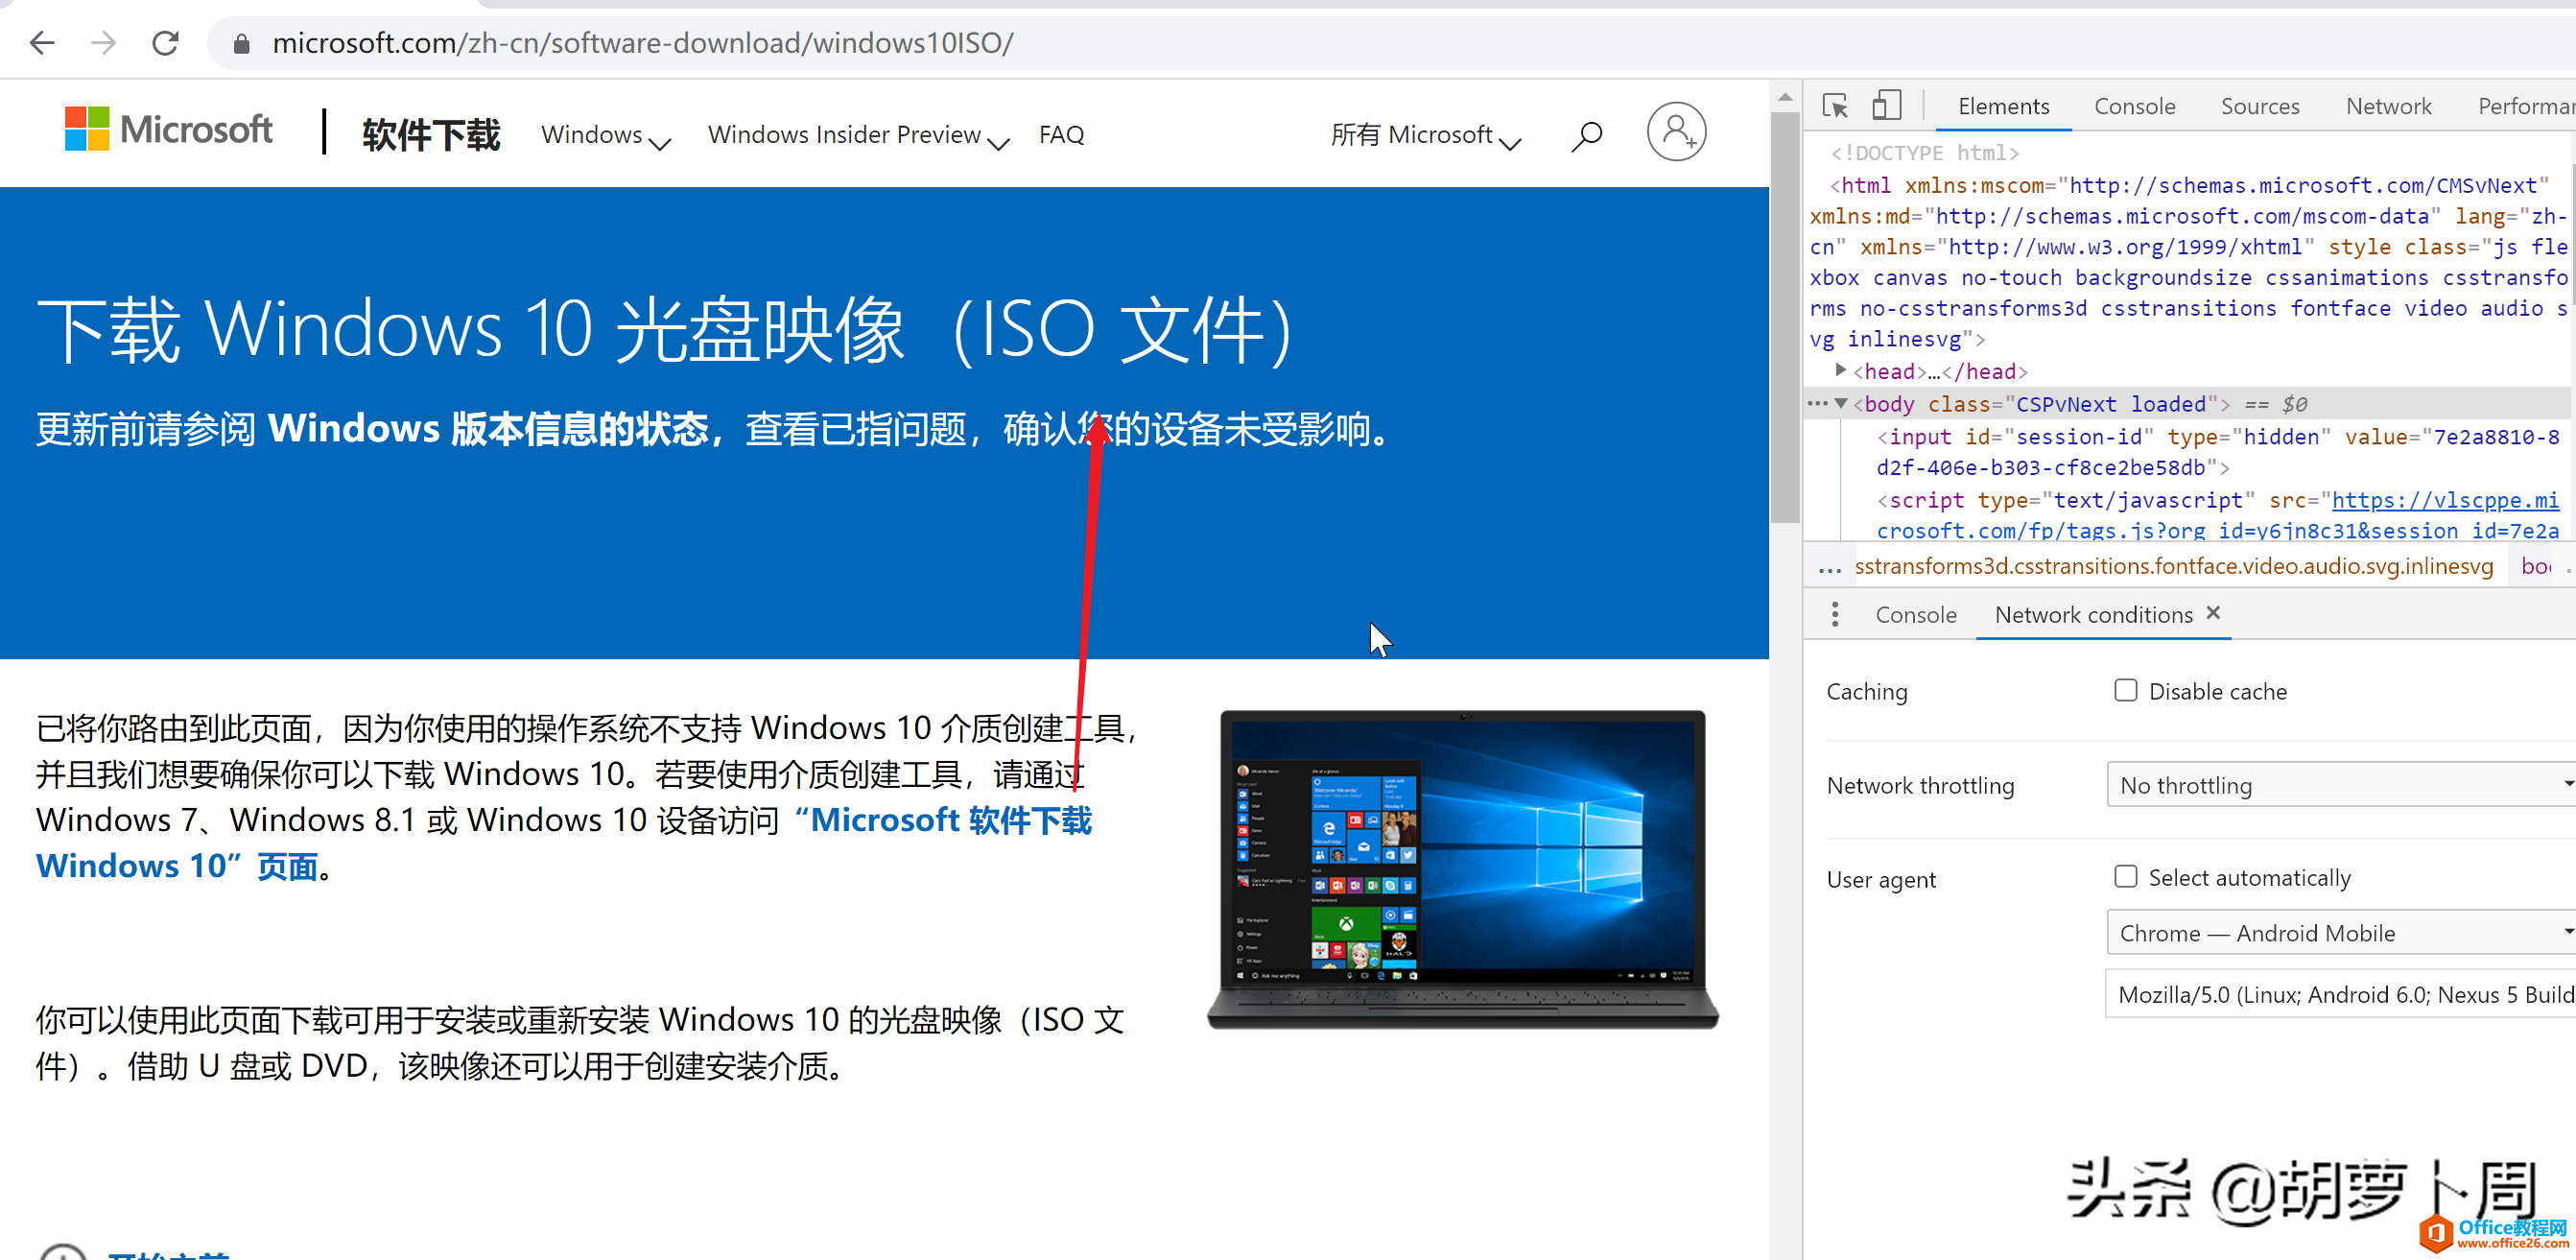Select the DOCTYPE html line
2576x1260 pixels.
pyautogui.click(x=1924, y=153)
